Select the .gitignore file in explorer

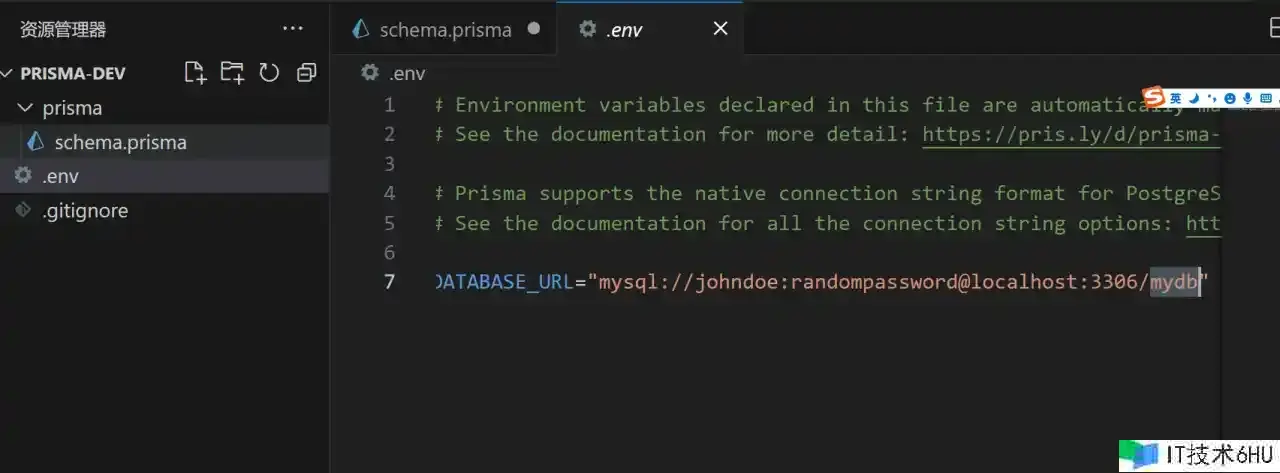(85, 210)
